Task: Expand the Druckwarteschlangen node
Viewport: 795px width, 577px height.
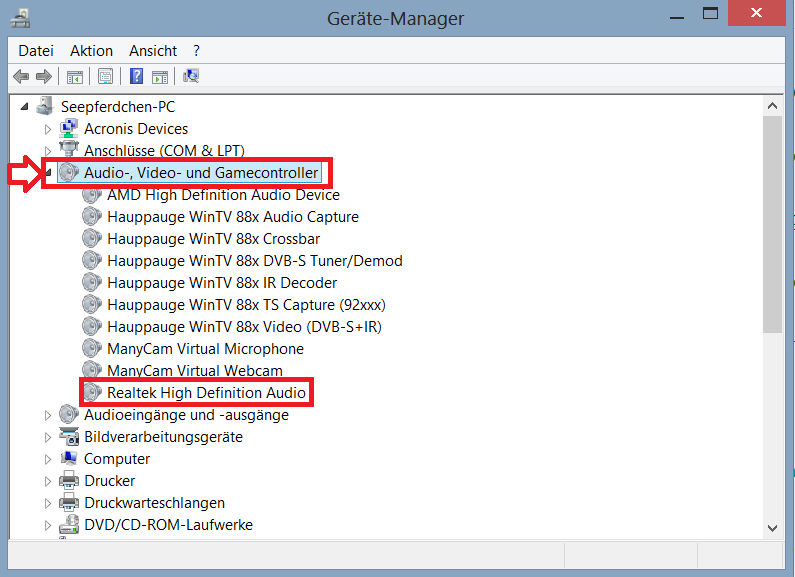Action: pyautogui.click(x=48, y=503)
